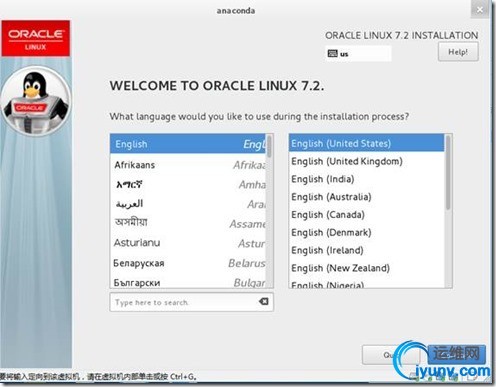Select the Amharic language row
Screen dimensions: 496x387
coord(188,184)
